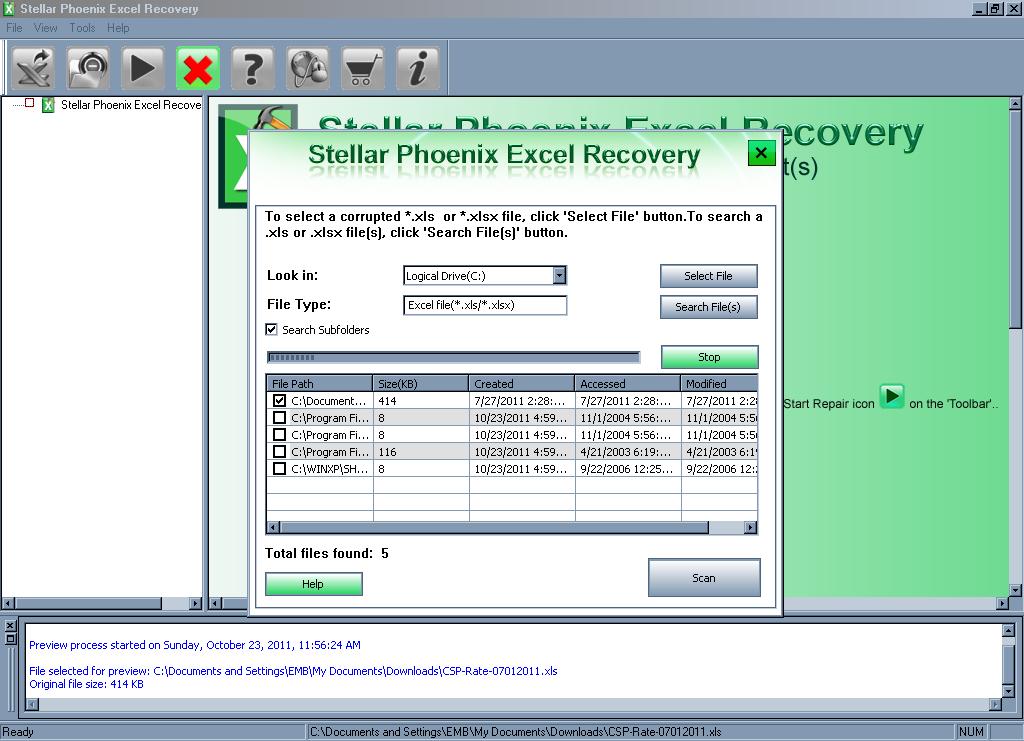Image resolution: width=1024 pixels, height=741 pixels.
Task: Toggle the Search Subfolders checkbox
Action: click(x=272, y=330)
